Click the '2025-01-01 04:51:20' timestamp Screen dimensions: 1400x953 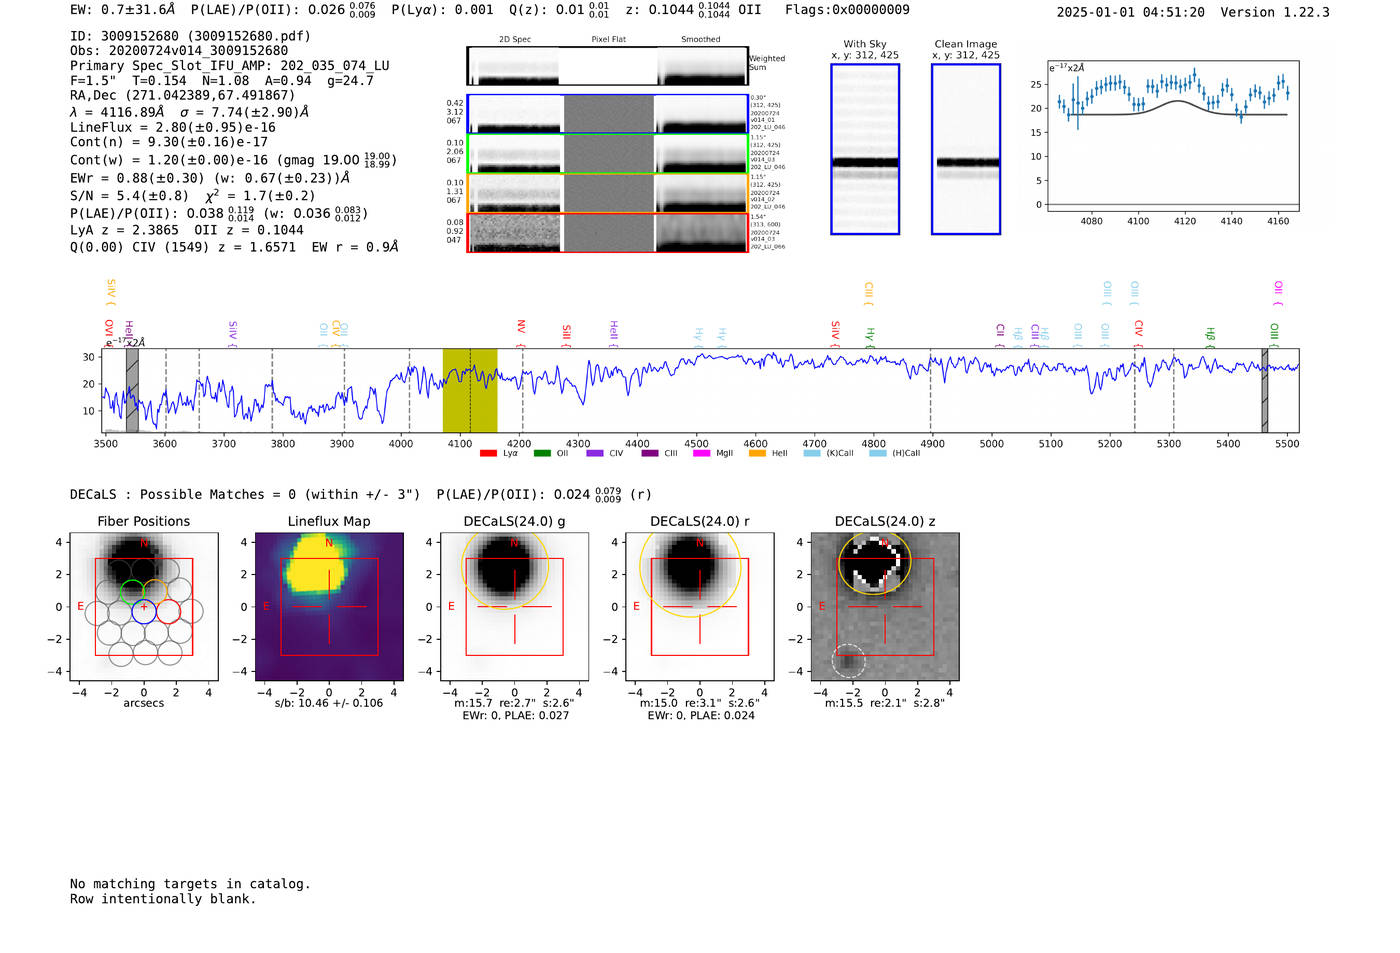tap(1130, 13)
